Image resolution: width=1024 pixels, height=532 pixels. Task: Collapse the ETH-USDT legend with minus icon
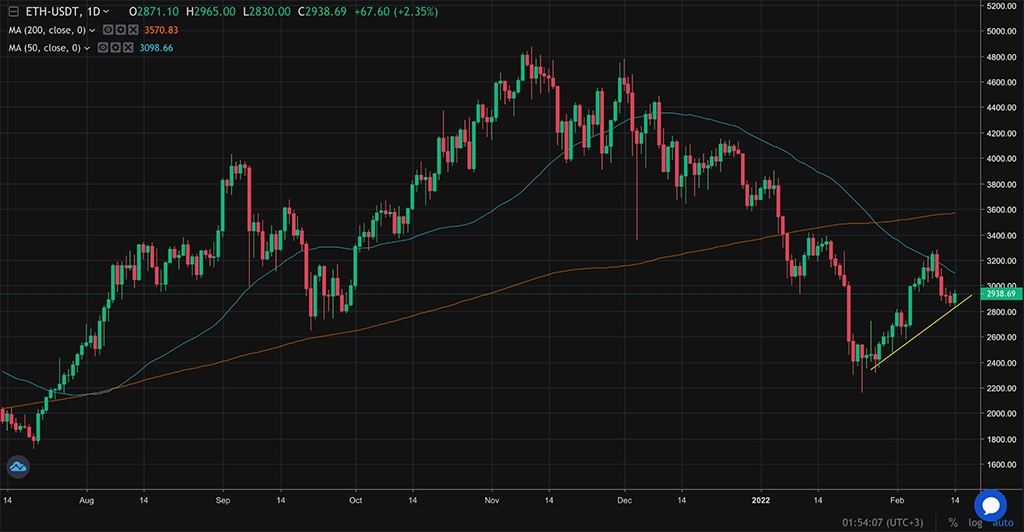pos(13,12)
